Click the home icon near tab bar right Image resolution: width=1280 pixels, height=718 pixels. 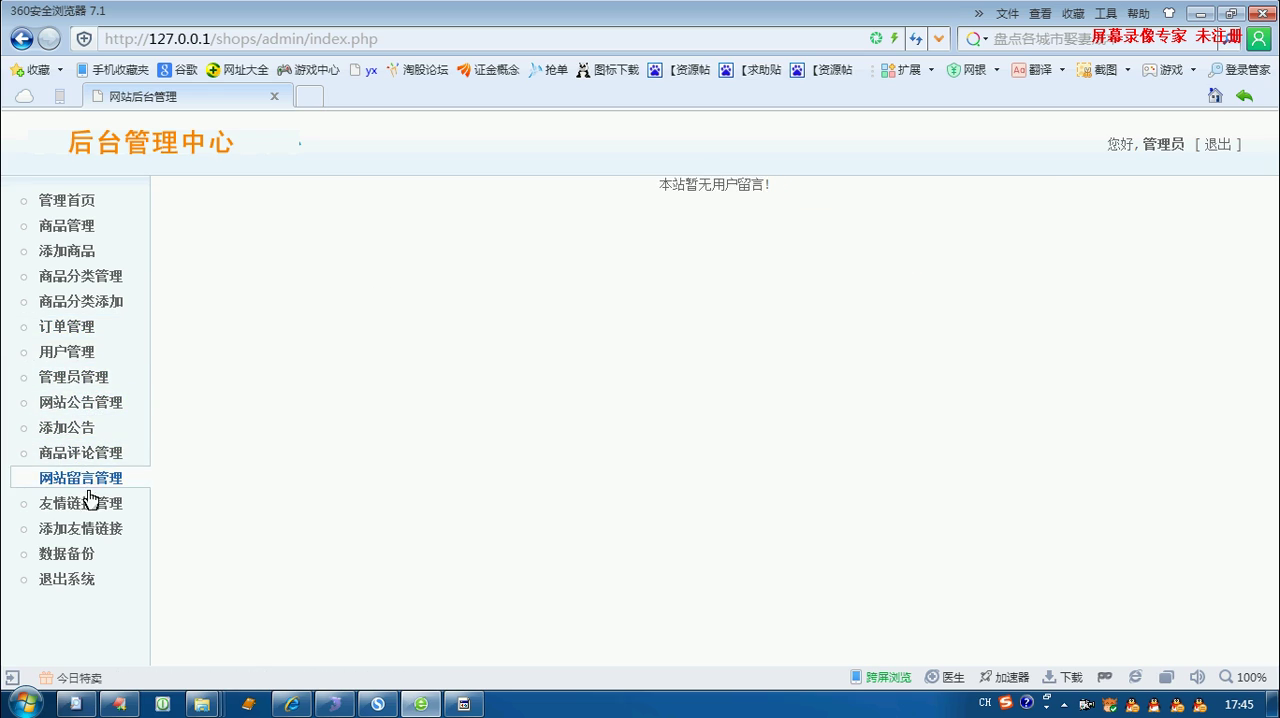(x=1215, y=95)
